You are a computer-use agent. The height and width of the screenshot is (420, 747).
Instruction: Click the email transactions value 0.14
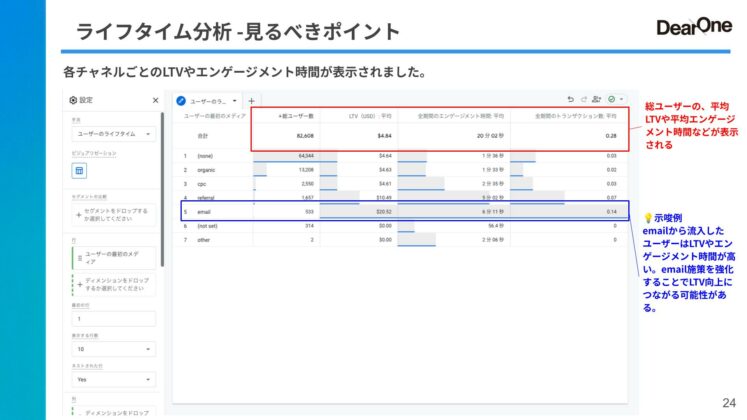pyautogui.click(x=612, y=212)
